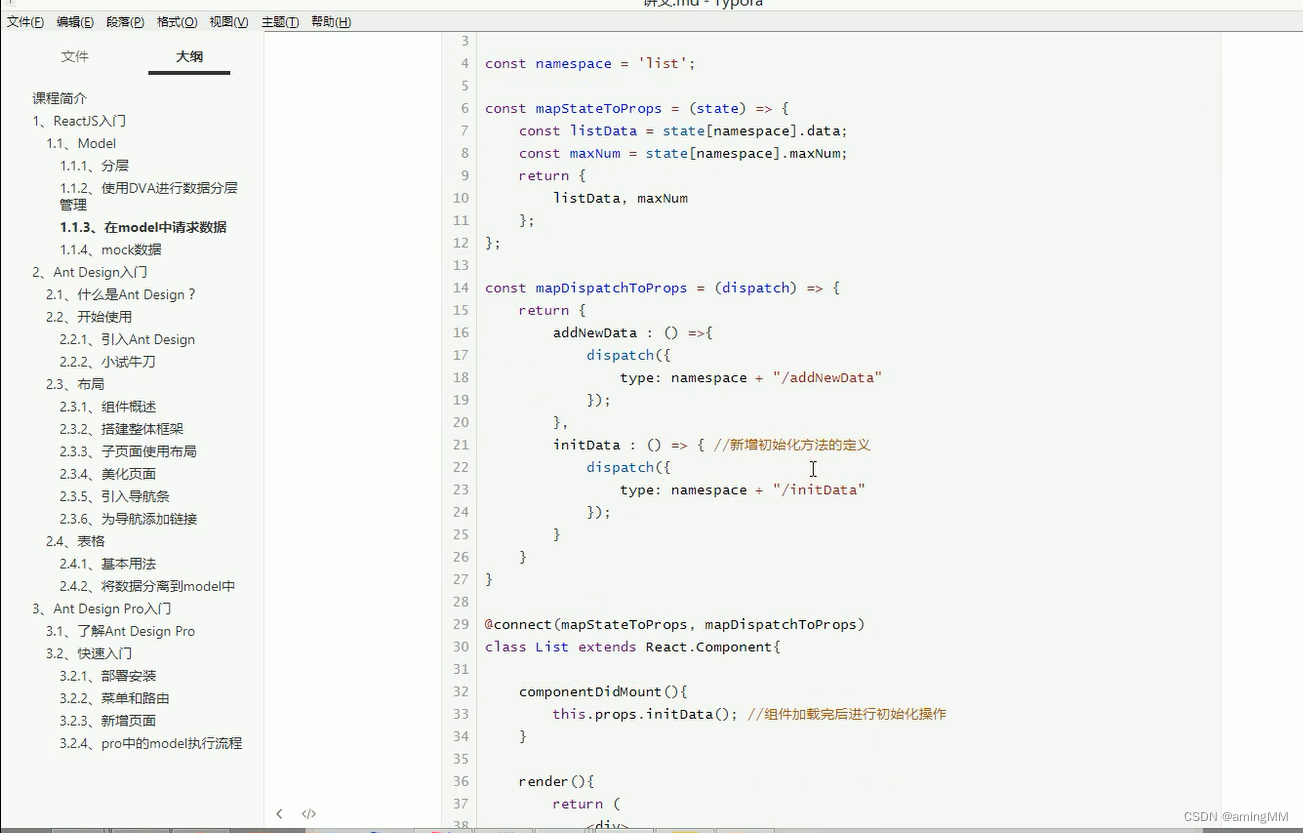The width and height of the screenshot is (1303, 833).
Task: Open the 格式(O) menu
Action: pyautogui.click(x=177, y=22)
